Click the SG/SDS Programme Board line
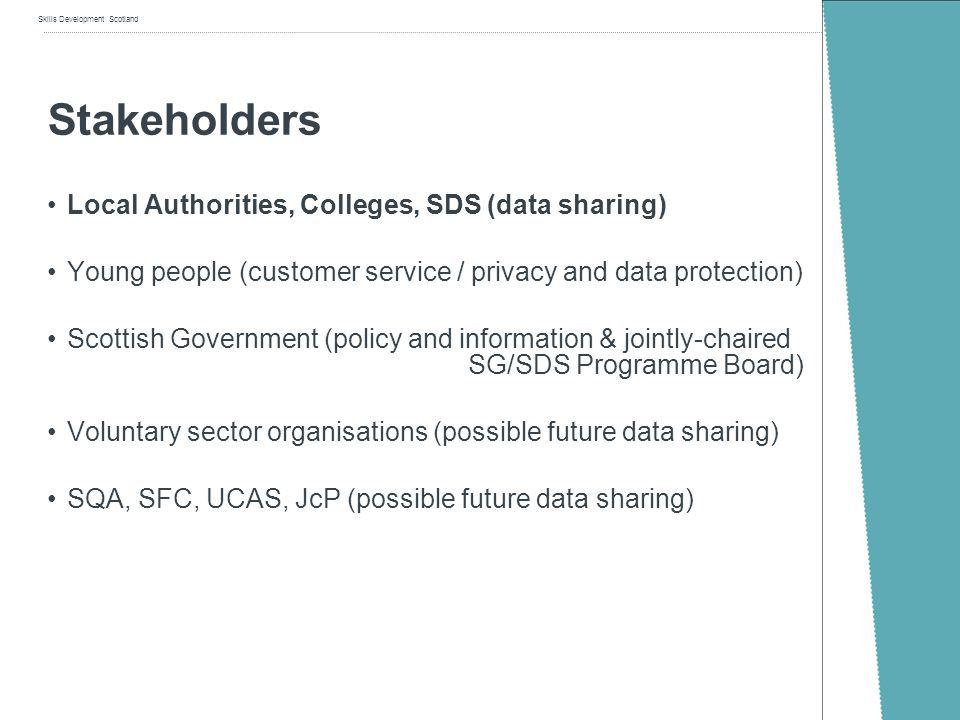This screenshot has height=720, width=960. tap(636, 366)
